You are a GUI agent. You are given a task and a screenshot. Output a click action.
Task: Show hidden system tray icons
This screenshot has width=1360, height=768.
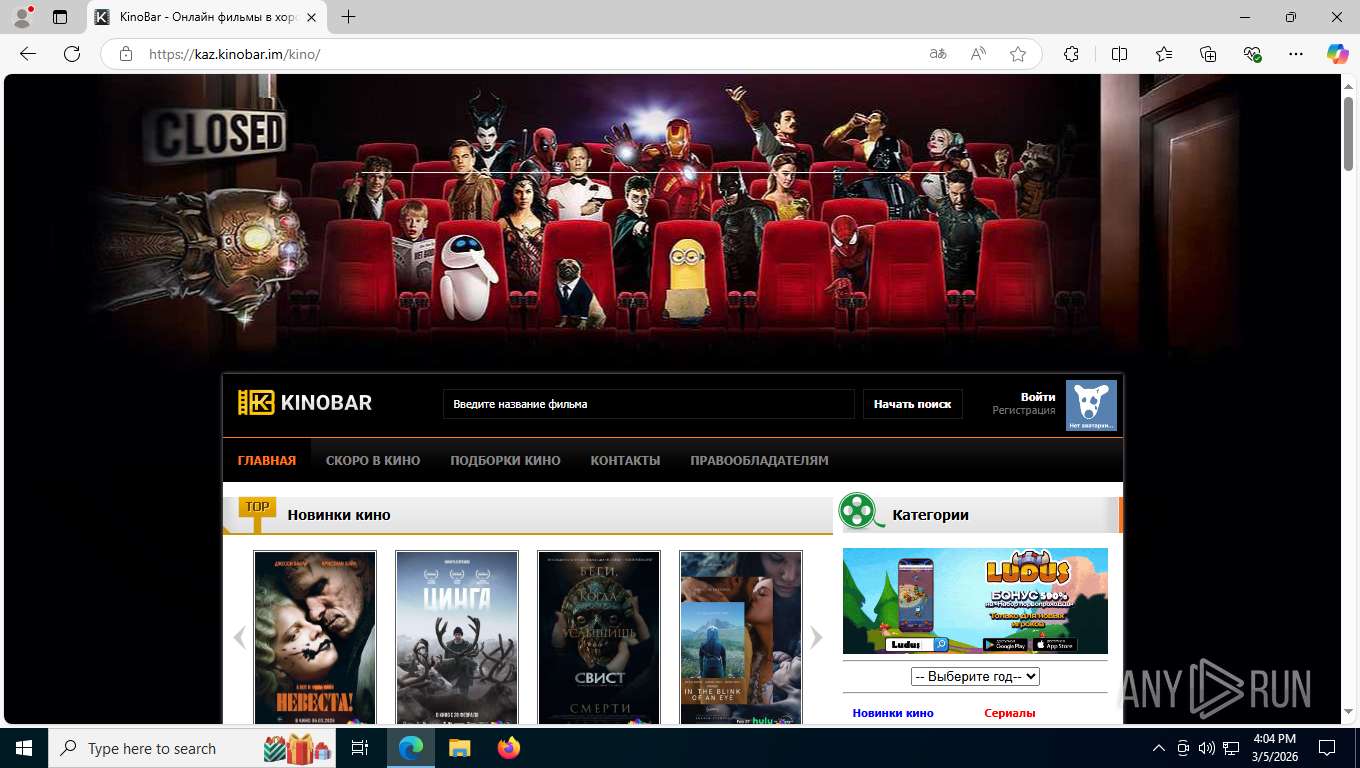click(x=1159, y=748)
